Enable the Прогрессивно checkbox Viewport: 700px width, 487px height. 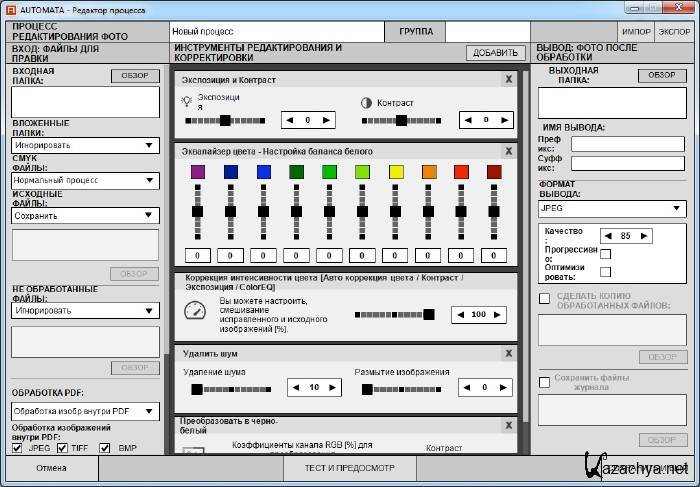pos(605,254)
